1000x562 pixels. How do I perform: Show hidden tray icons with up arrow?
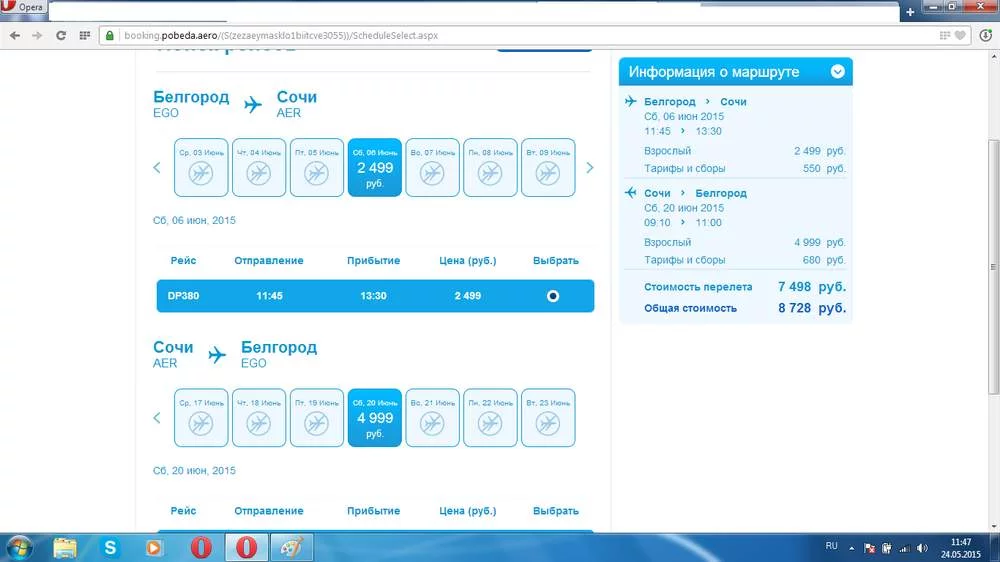pyautogui.click(x=851, y=548)
